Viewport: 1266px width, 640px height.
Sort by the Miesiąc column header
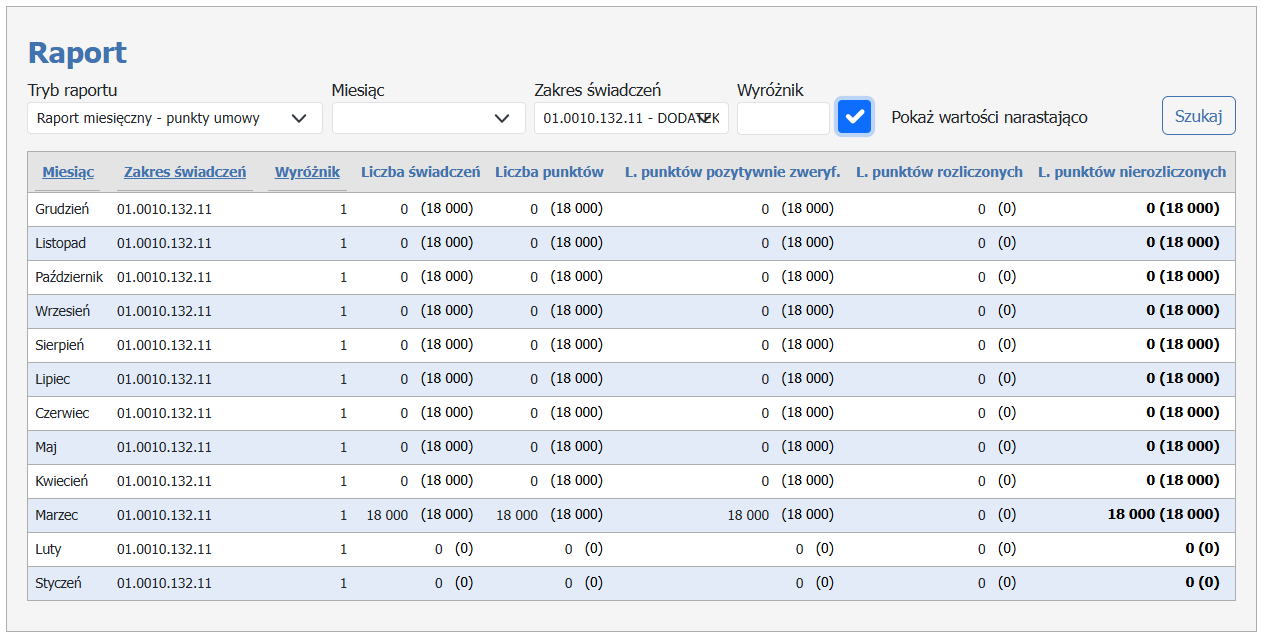point(68,172)
